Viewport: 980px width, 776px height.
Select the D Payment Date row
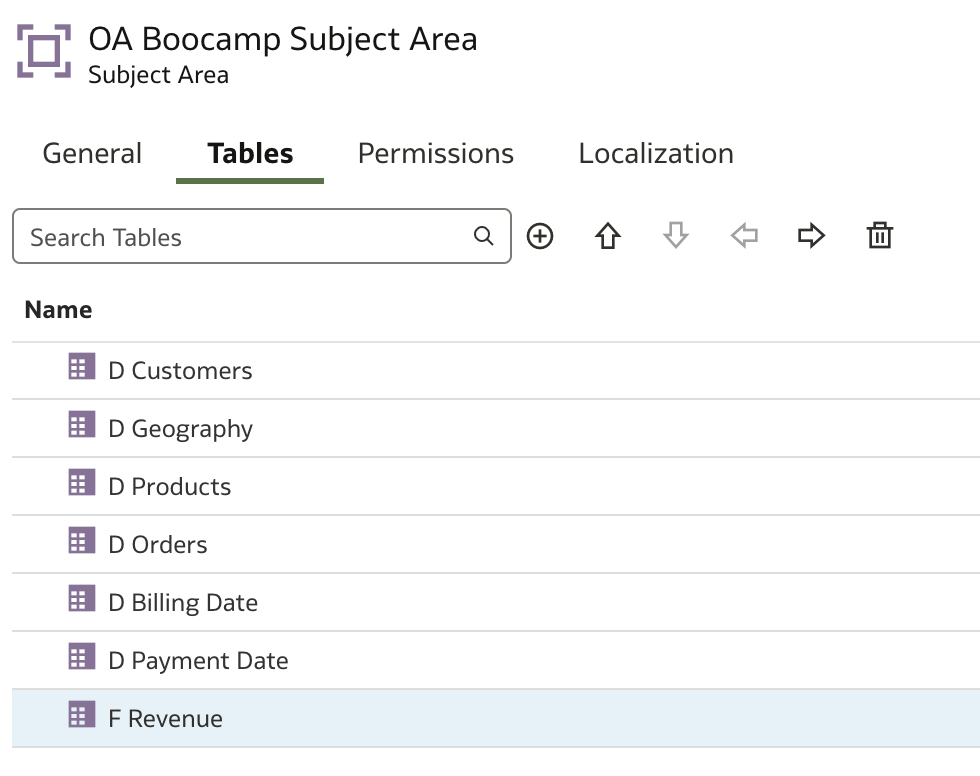pos(496,661)
